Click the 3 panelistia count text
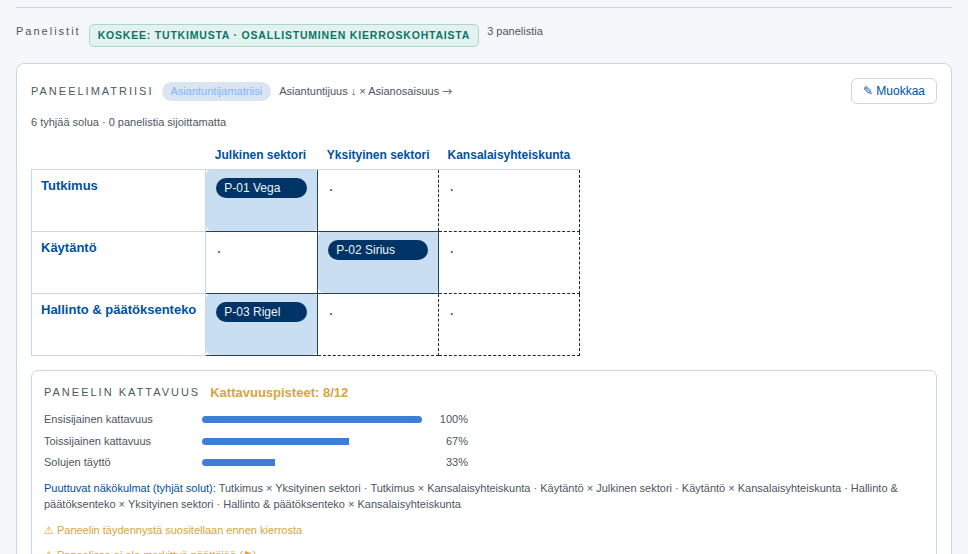This screenshot has width=968, height=554. pos(515,31)
